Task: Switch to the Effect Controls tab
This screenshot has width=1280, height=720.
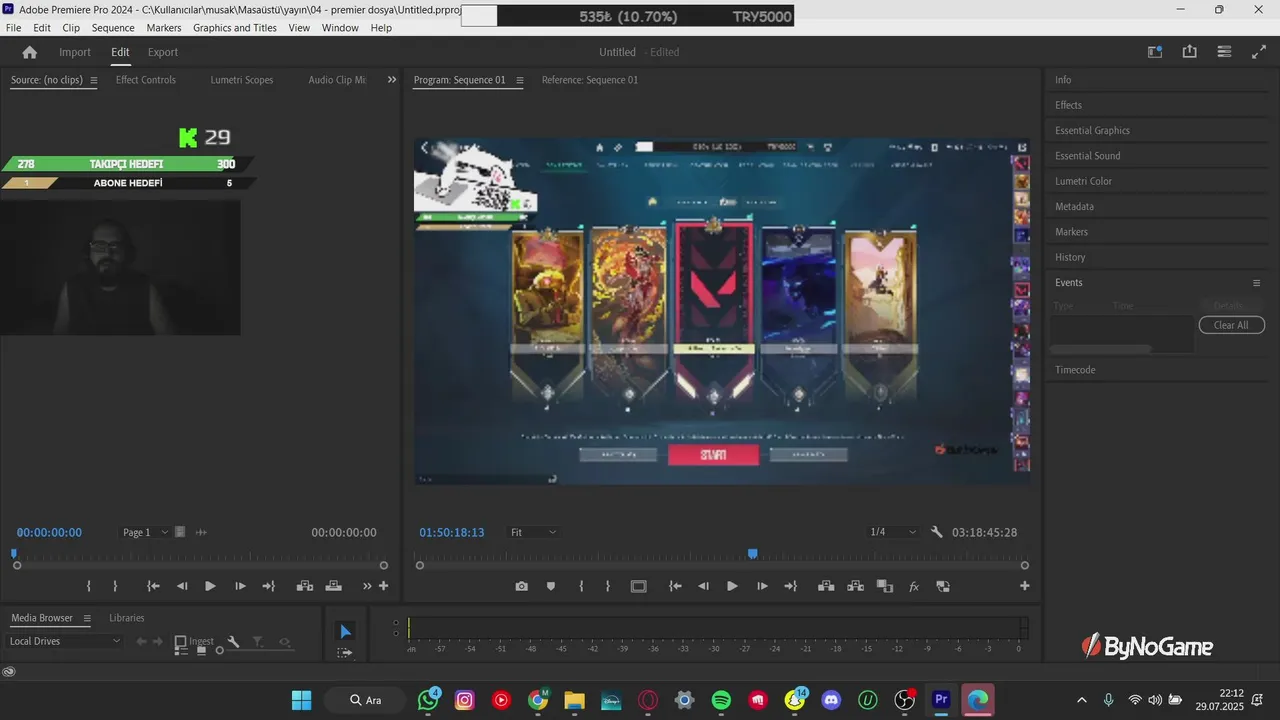Action: 146,80
